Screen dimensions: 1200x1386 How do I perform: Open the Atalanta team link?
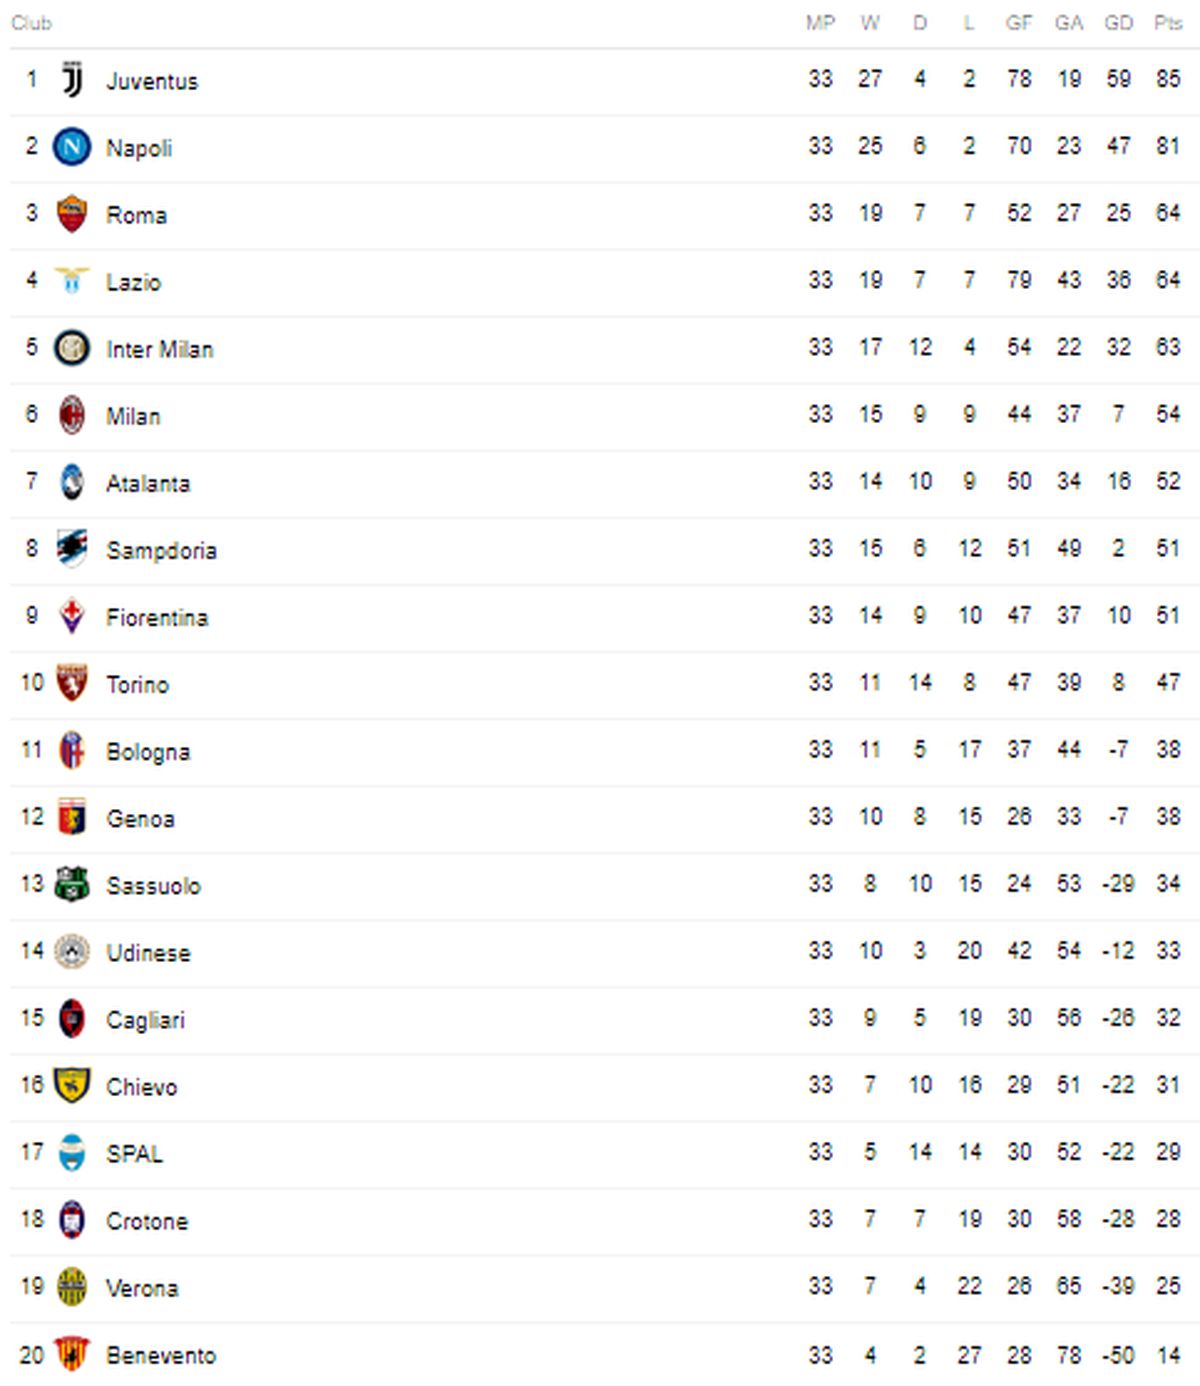point(148,483)
